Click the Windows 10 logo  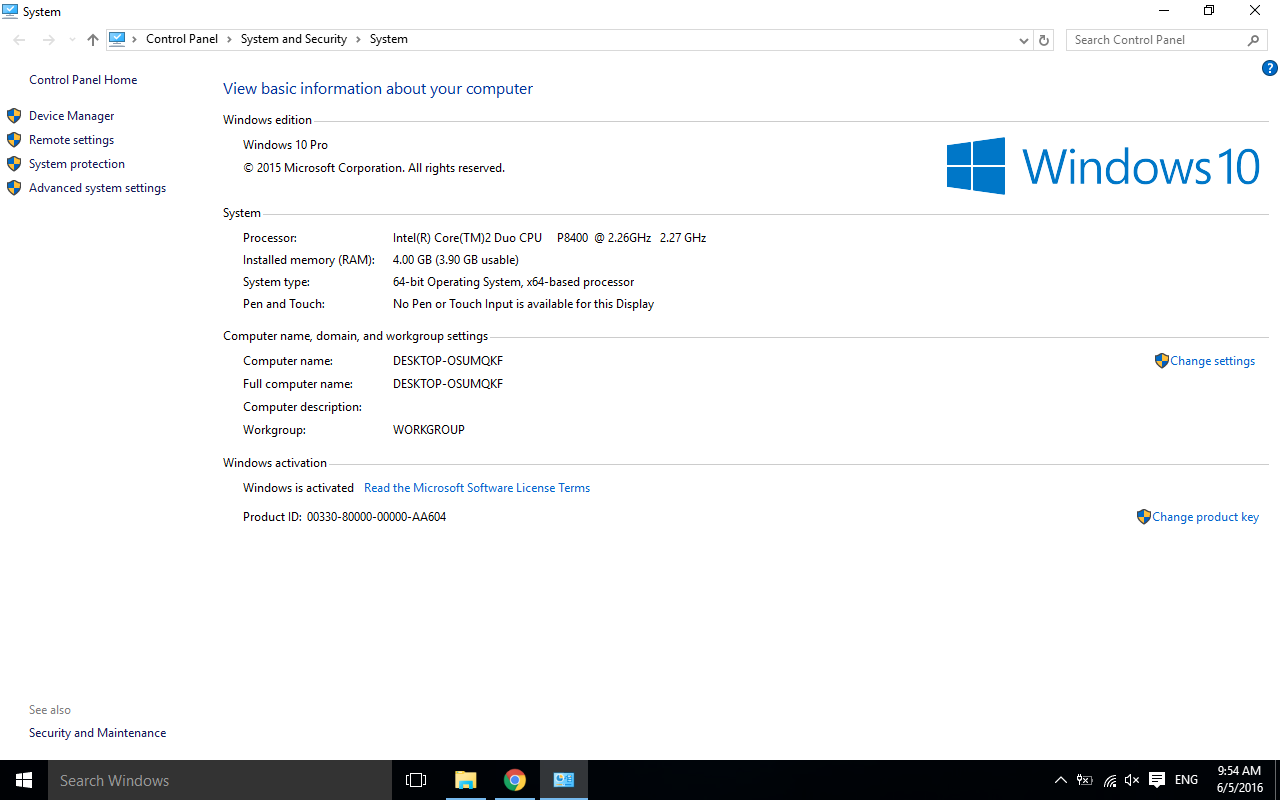point(1103,166)
